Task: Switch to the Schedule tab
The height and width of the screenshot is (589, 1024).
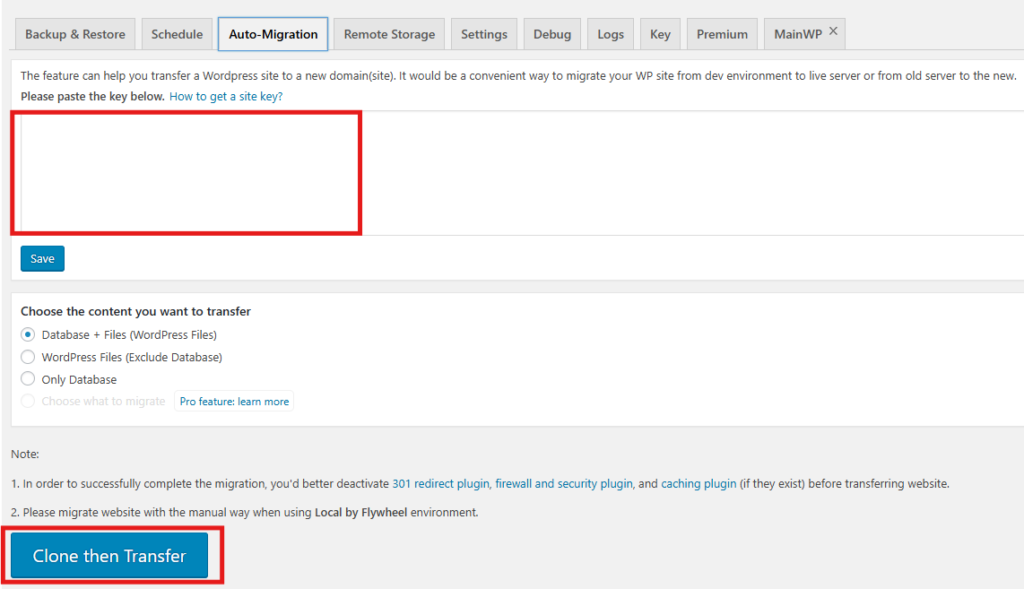Action: click(177, 34)
